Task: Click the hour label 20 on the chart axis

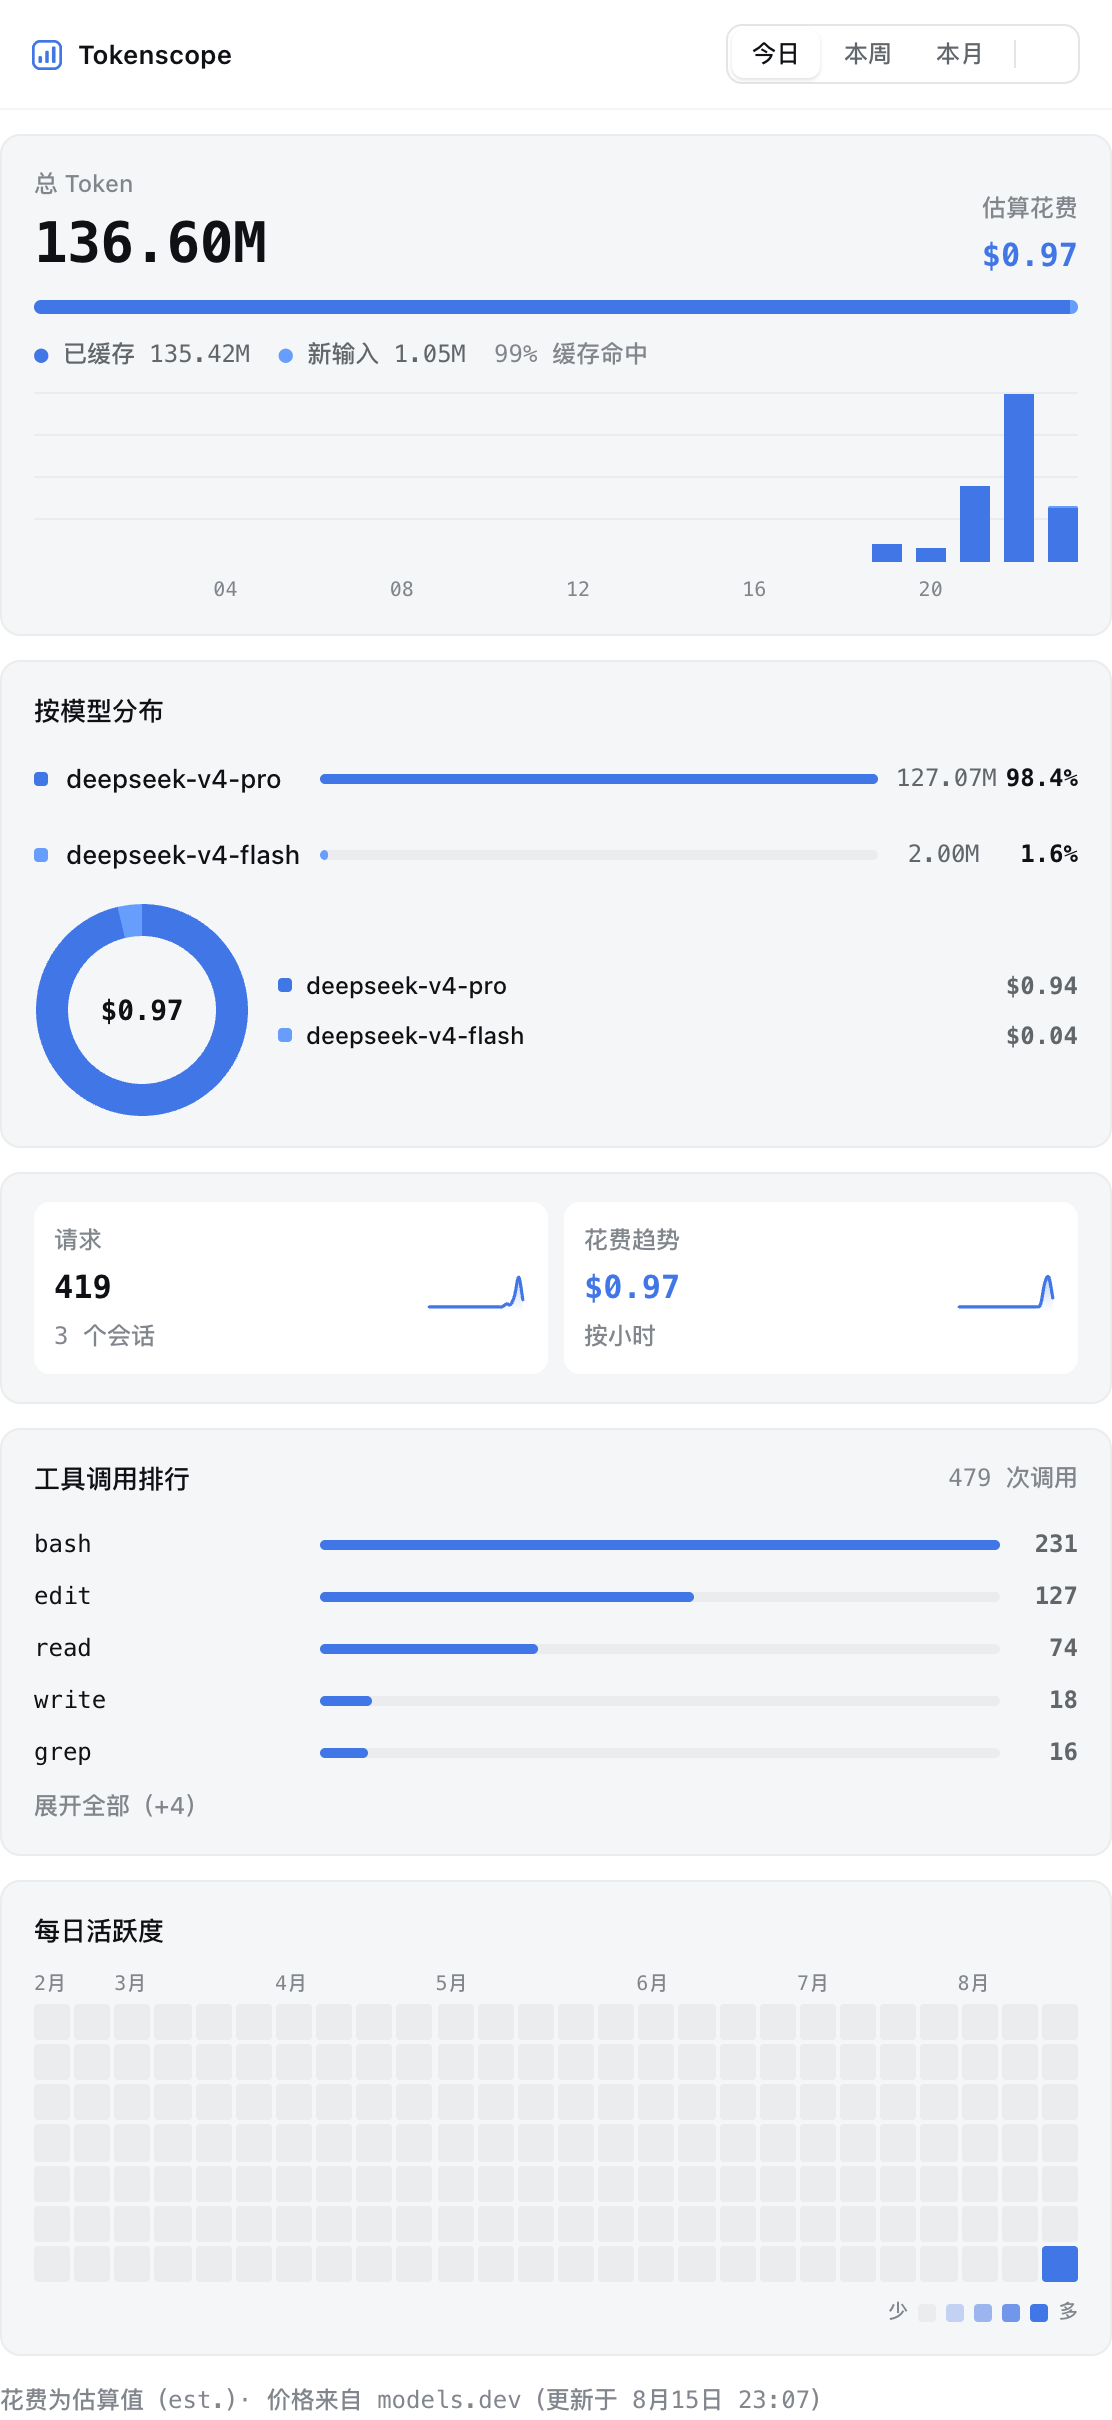Action: tap(930, 589)
